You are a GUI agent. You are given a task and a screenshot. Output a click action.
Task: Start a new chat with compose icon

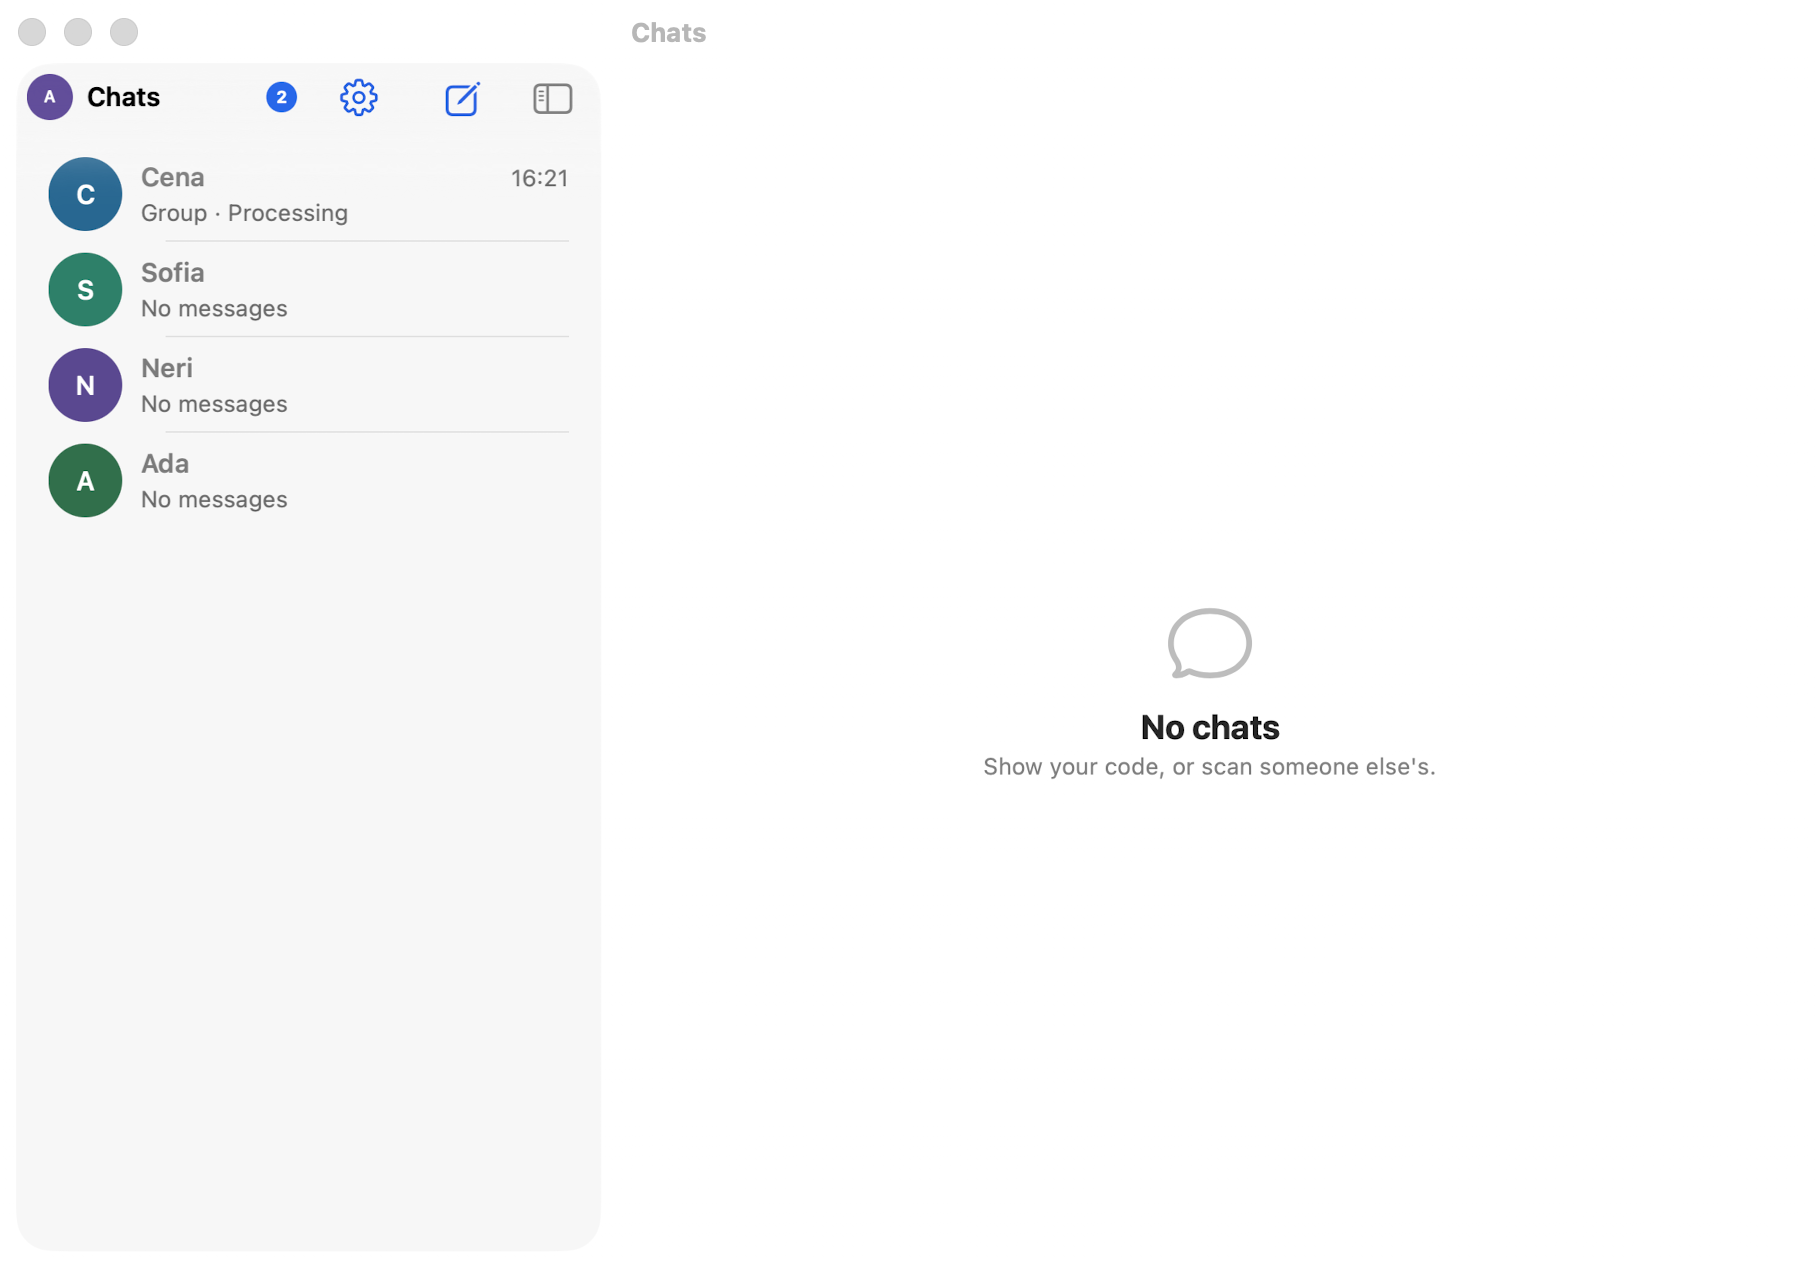pyautogui.click(x=462, y=98)
